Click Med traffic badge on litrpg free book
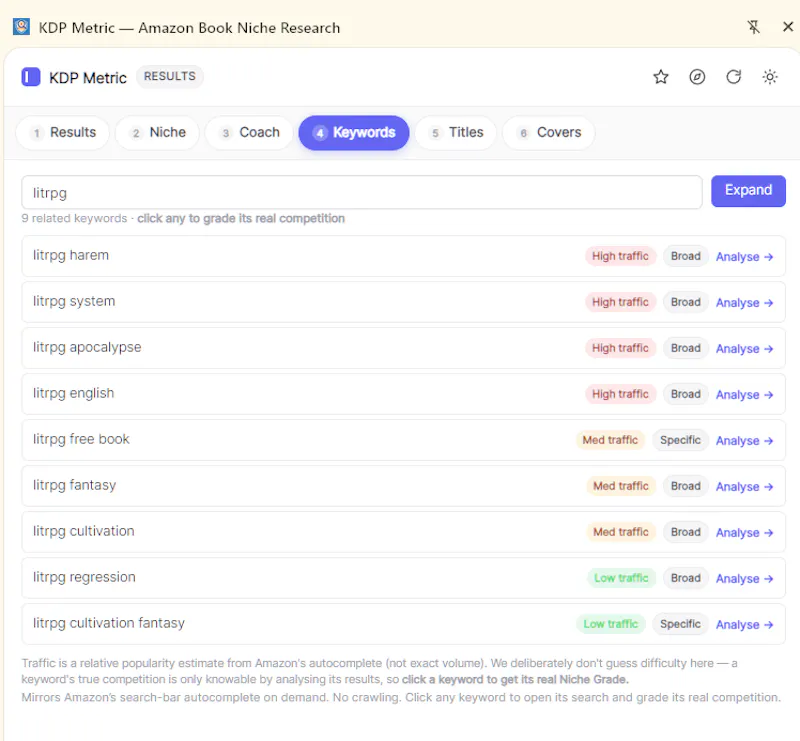The width and height of the screenshot is (800, 741). tap(610, 440)
